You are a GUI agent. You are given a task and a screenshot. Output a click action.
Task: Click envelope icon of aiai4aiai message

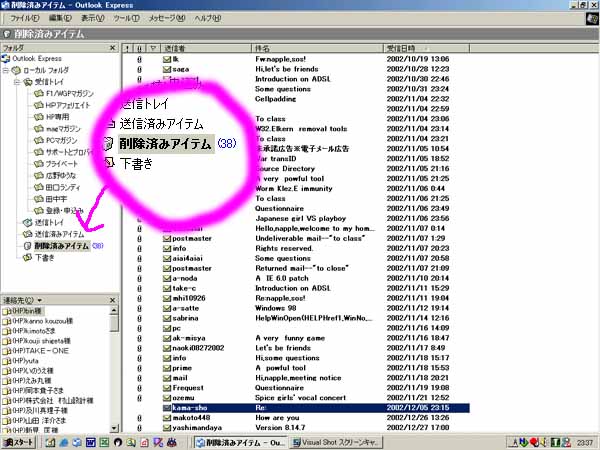pyautogui.click(x=166, y=258)
